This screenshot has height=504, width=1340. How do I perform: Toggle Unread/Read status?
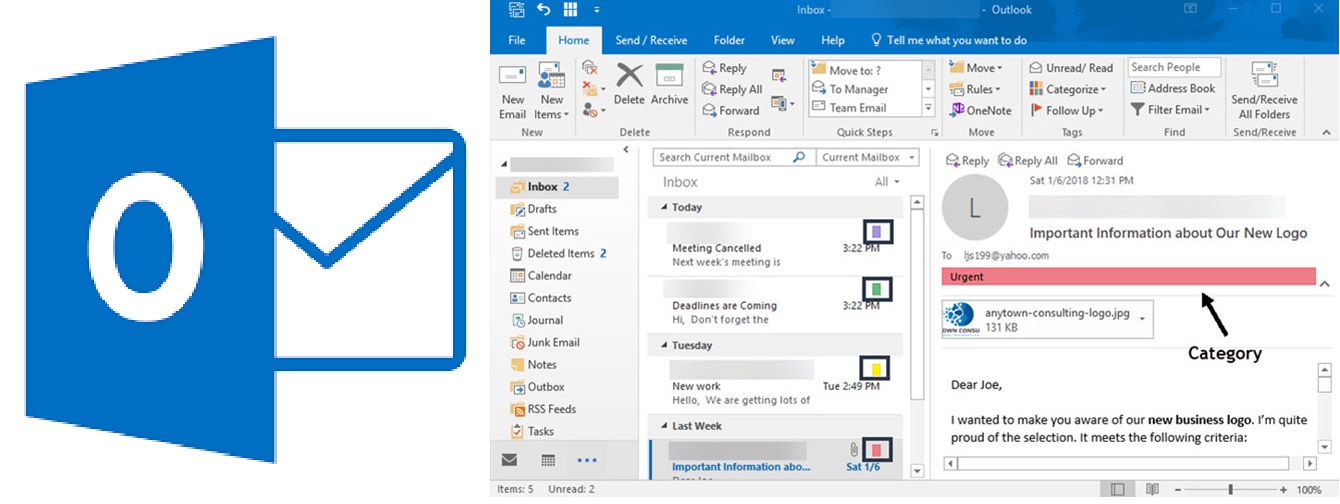pos(1071,68)
